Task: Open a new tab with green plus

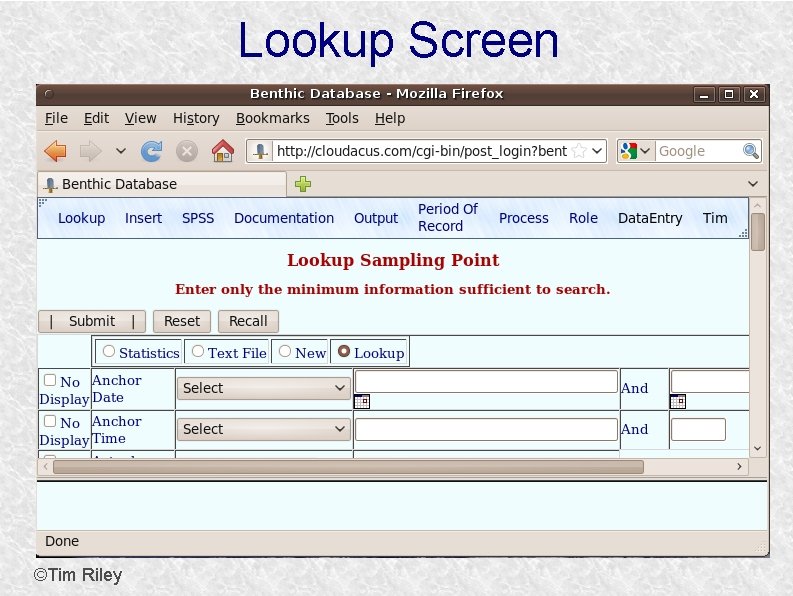Action: [x=303, y=184]
